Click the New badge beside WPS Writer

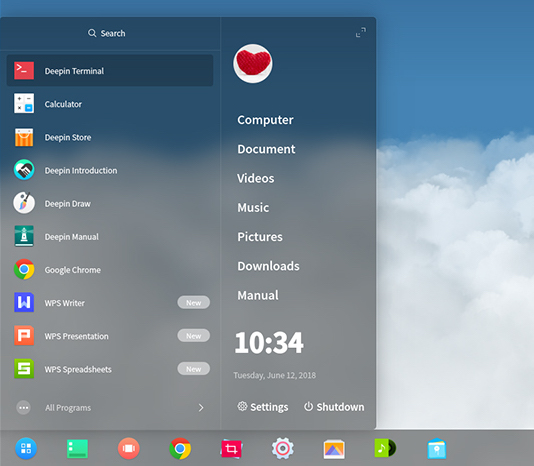tap(193, 302)
